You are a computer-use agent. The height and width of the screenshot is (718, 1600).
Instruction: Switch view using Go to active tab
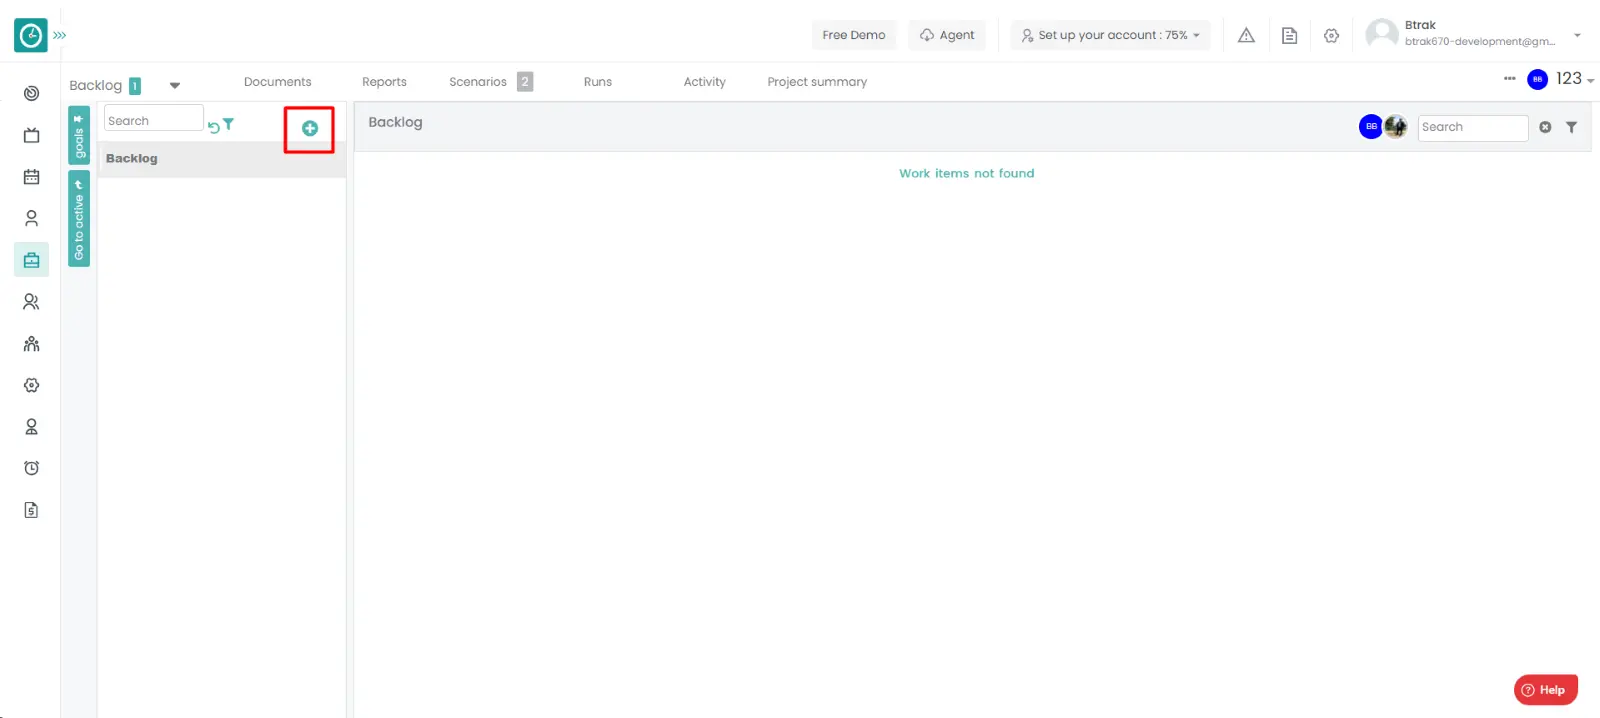[79, 219]
